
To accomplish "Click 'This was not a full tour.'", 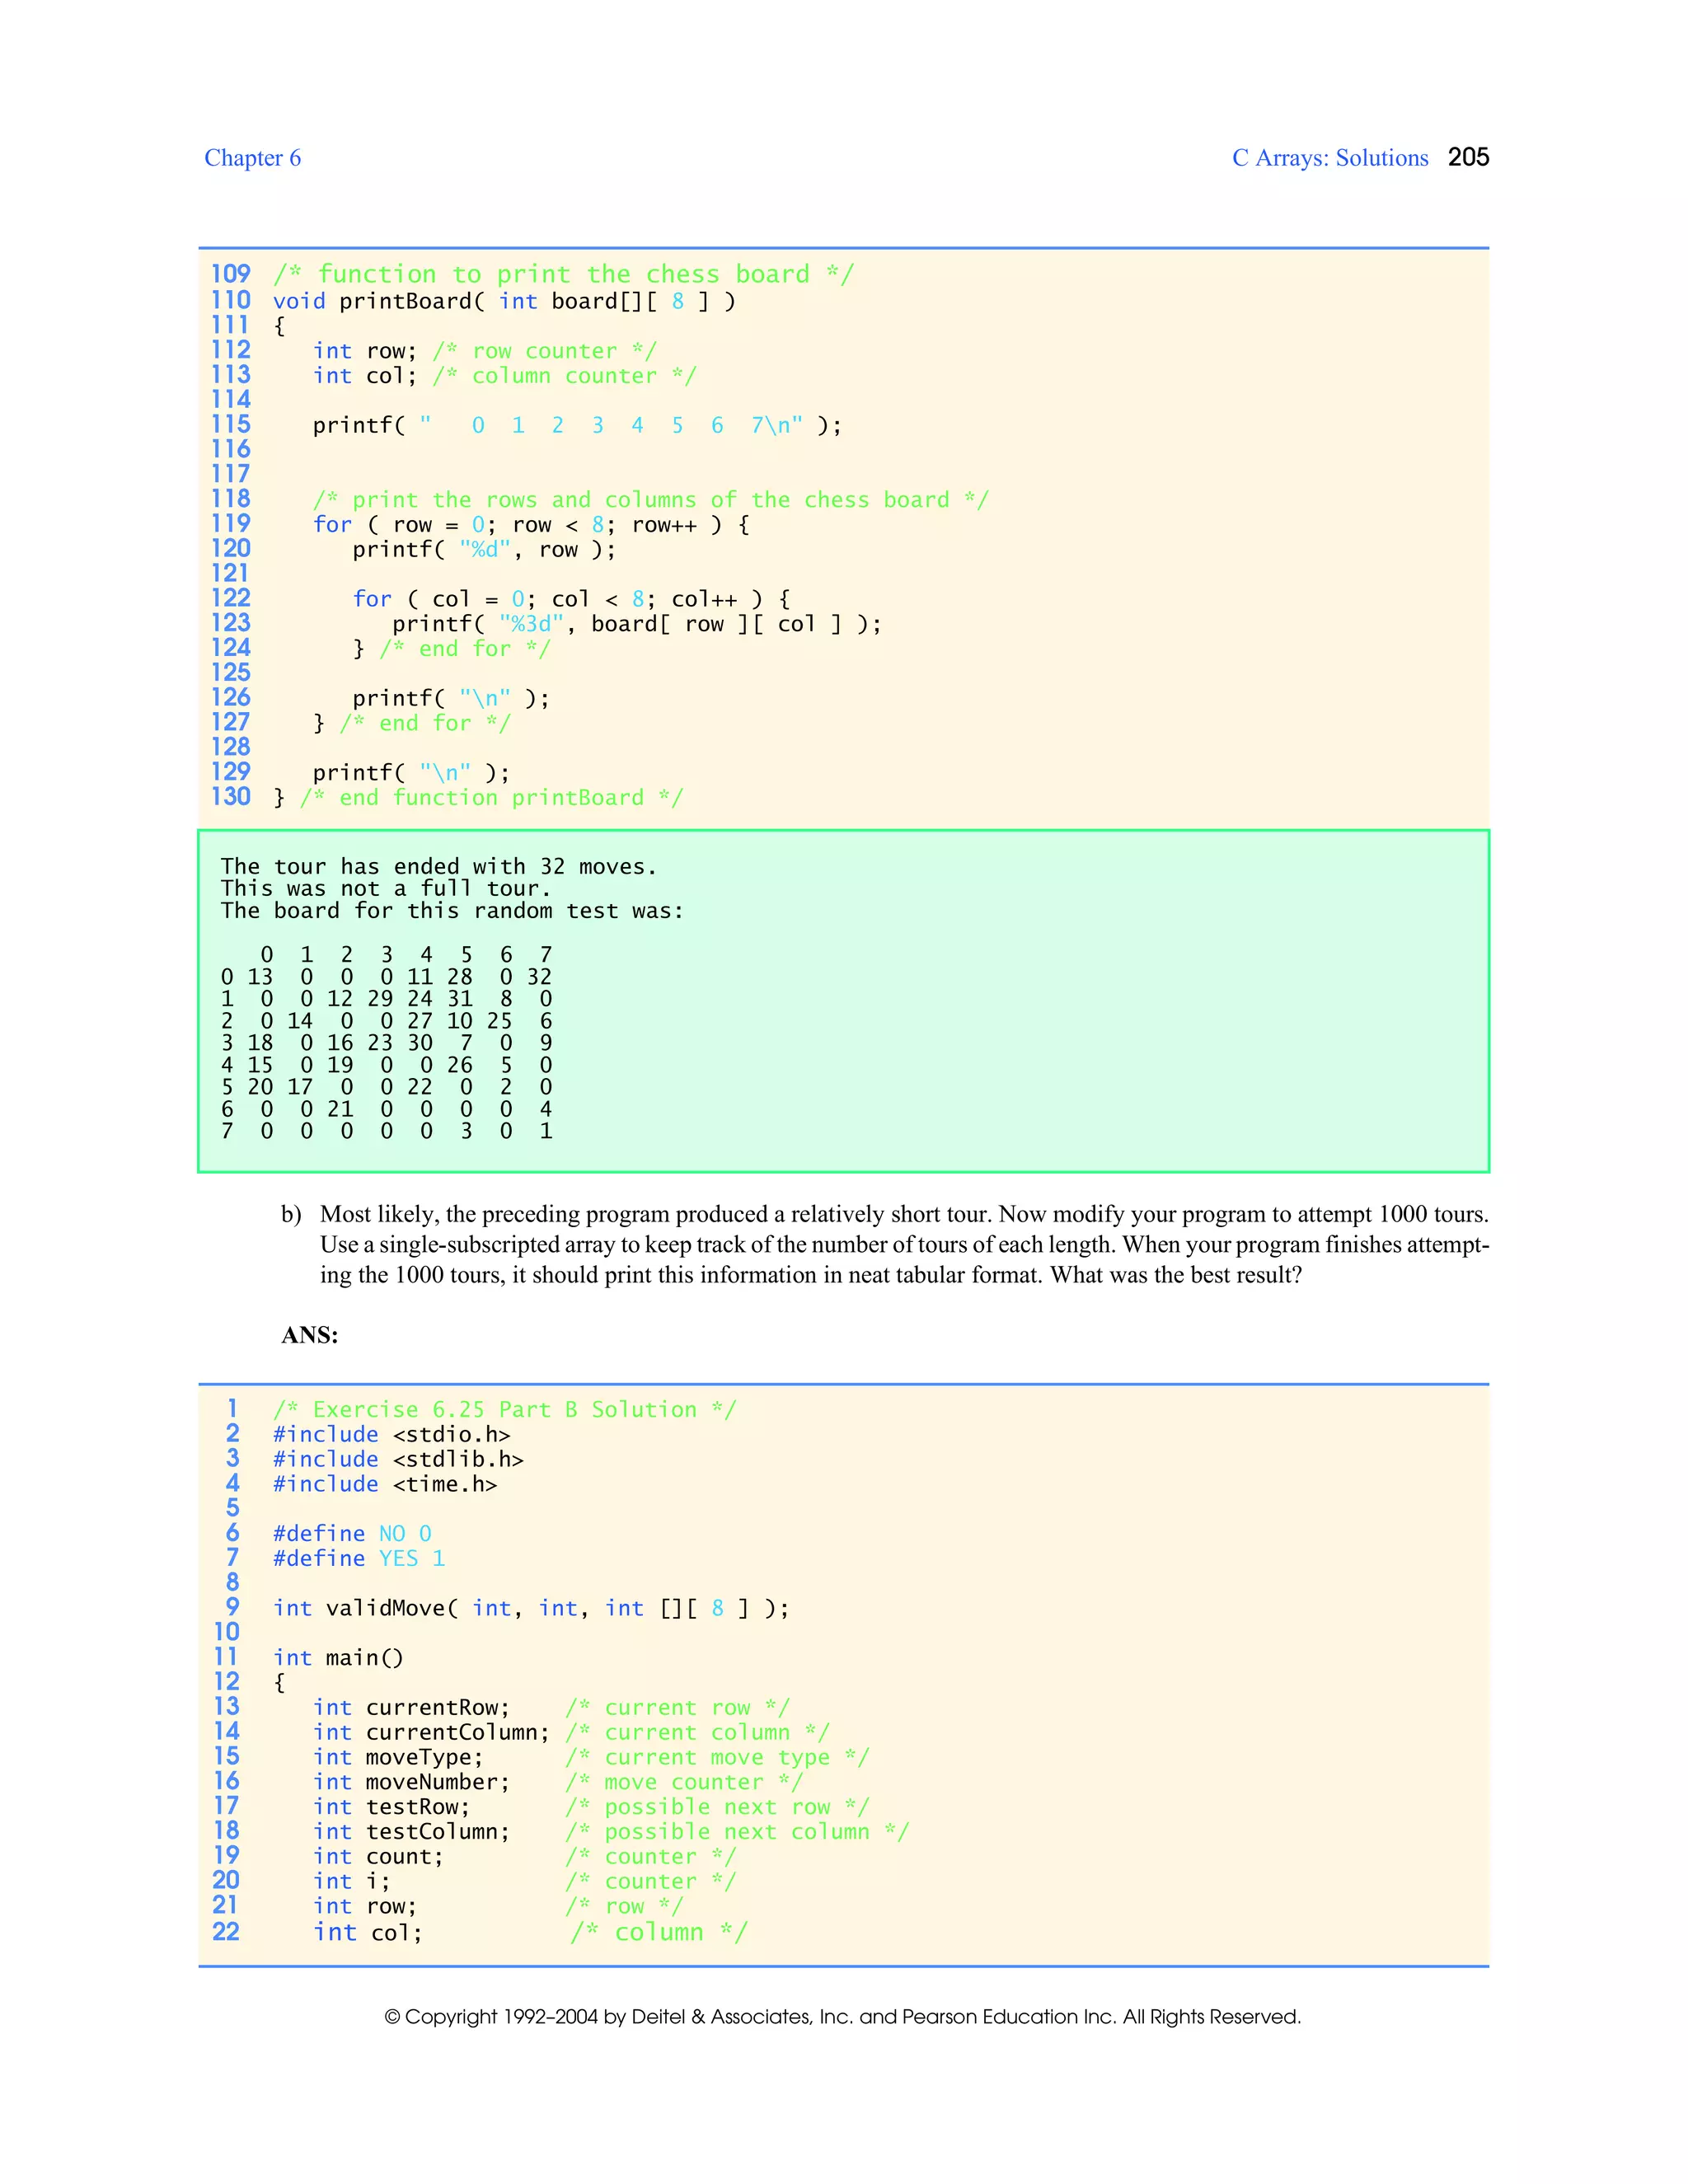I will [x=385, y=889].
